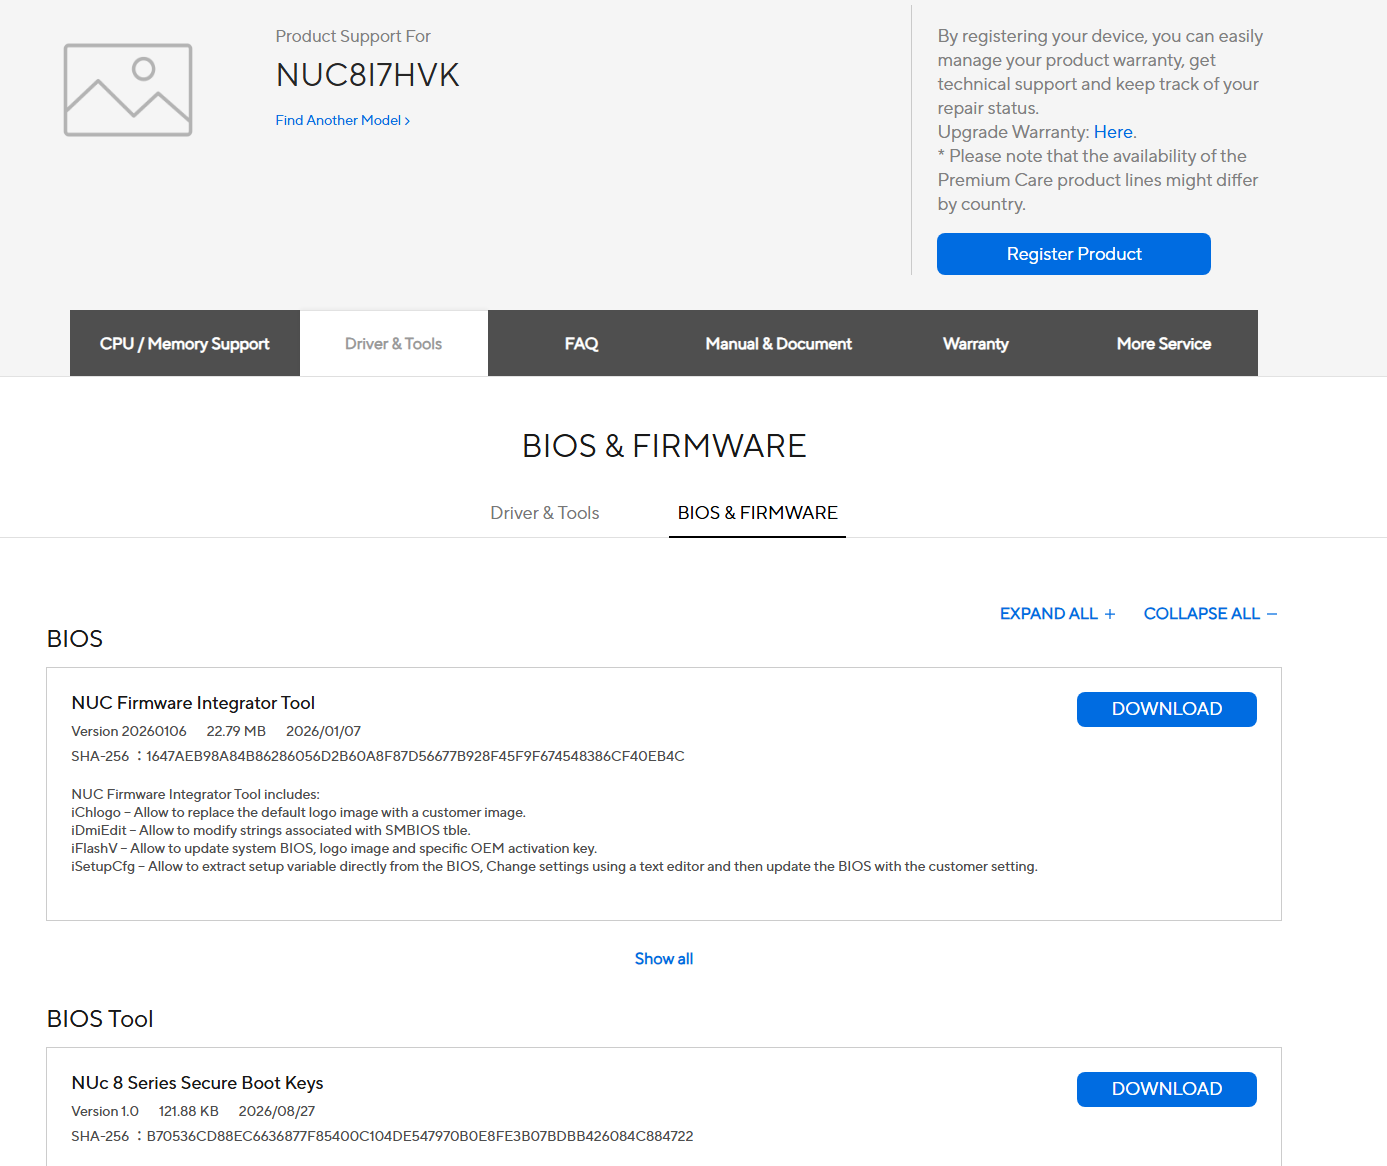Click the NUc 8 Series Secure Boot Keys title
The height and width of the screenshot is (1166, 1387).
[x=197, y=1083]
